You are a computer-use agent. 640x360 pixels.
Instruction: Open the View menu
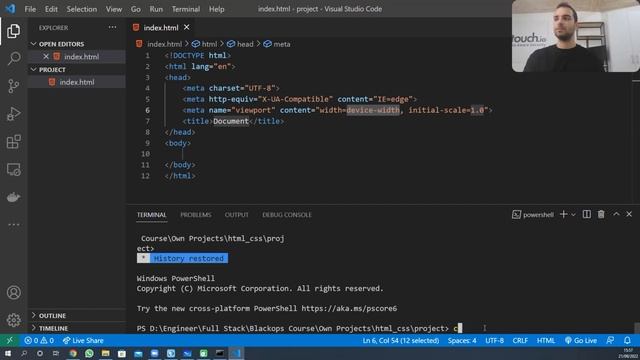tap(114, 9)
